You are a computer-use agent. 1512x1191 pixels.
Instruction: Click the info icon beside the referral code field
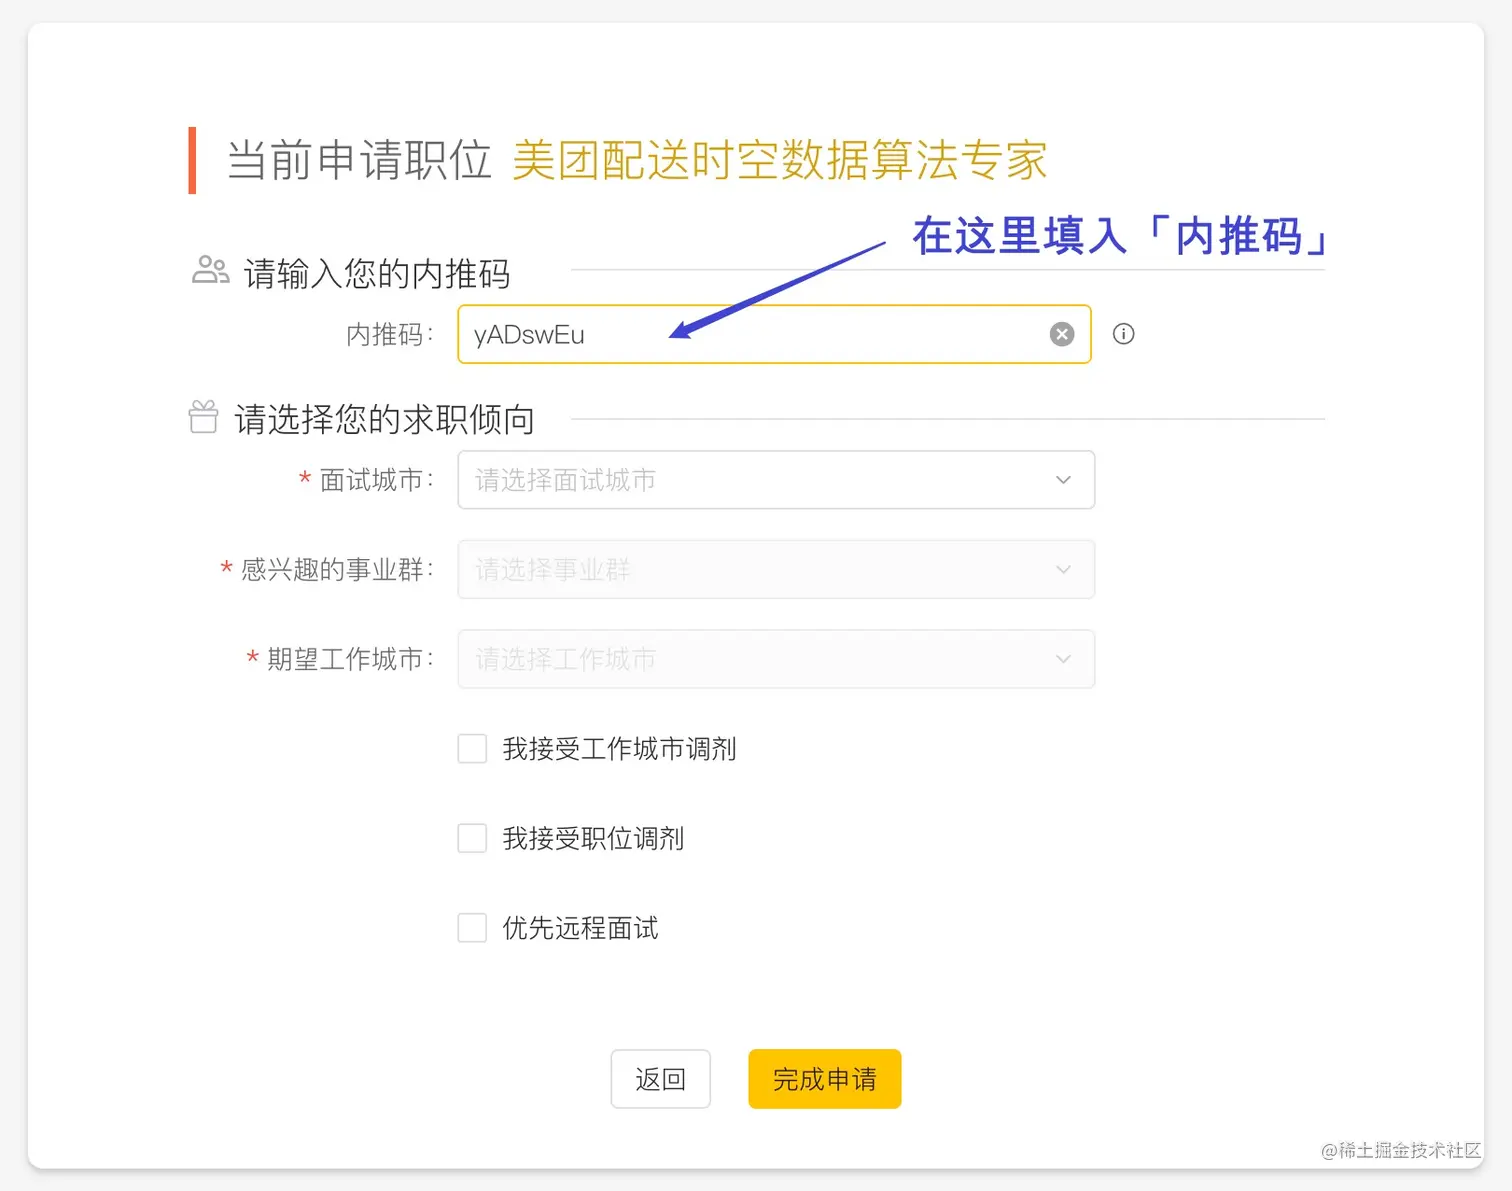point(1123,334)
